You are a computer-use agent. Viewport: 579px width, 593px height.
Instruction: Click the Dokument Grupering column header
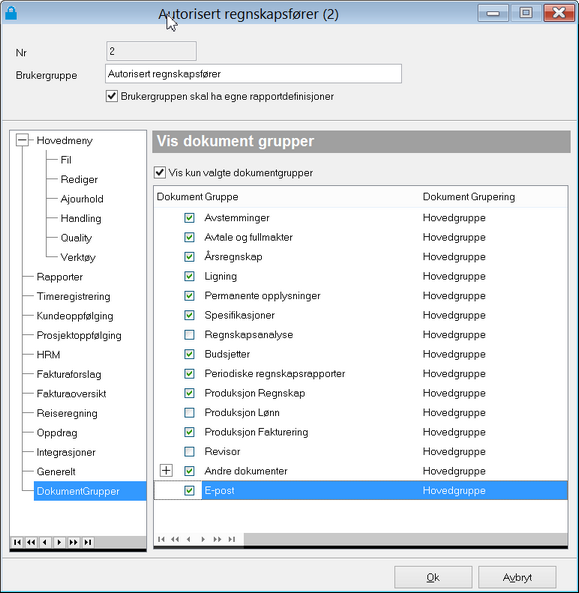[x=469, y=197]
